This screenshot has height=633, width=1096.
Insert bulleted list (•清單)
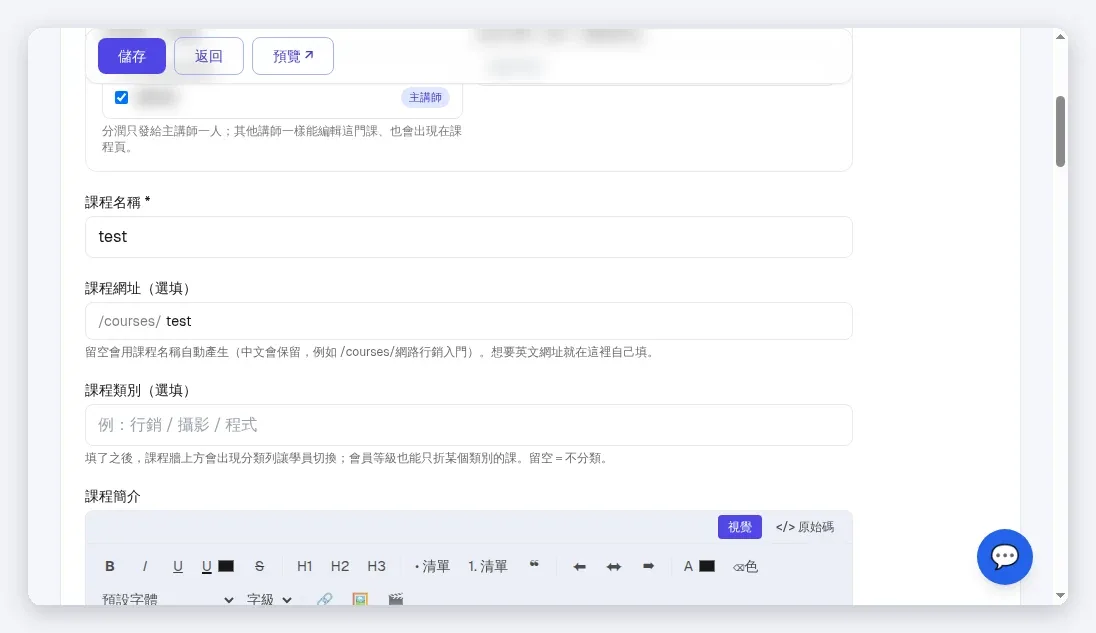[x=433, y=567]
